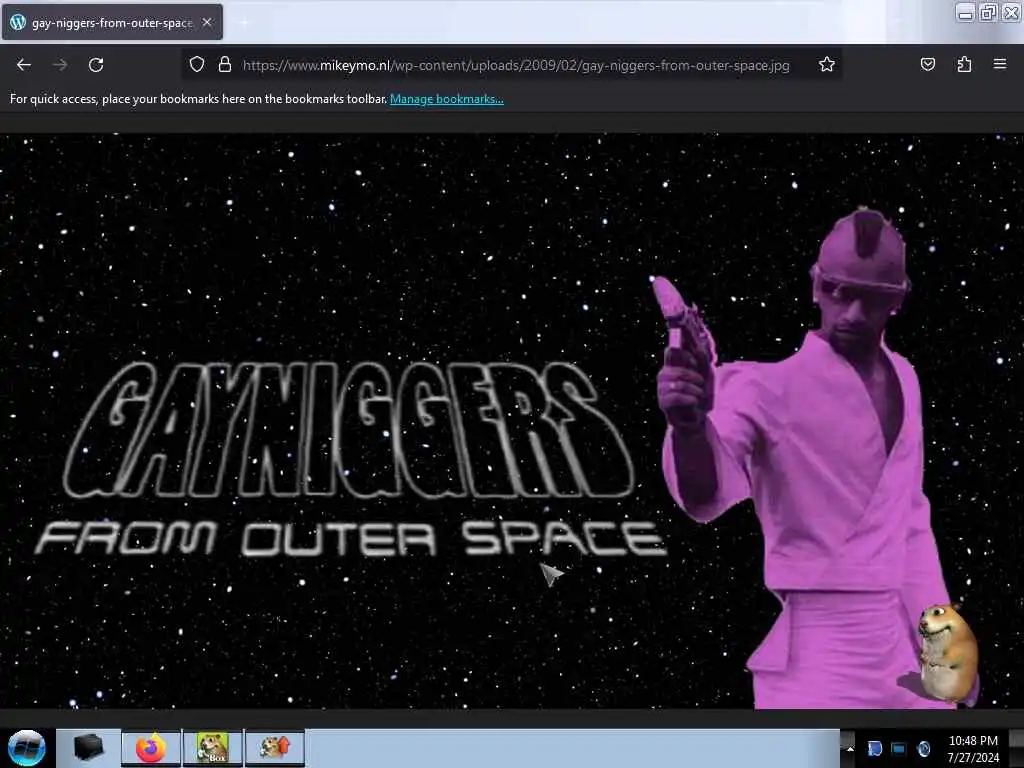1024x768 pixels.
Task: Open the Save to Pocket button
Action: pos(927,64)
